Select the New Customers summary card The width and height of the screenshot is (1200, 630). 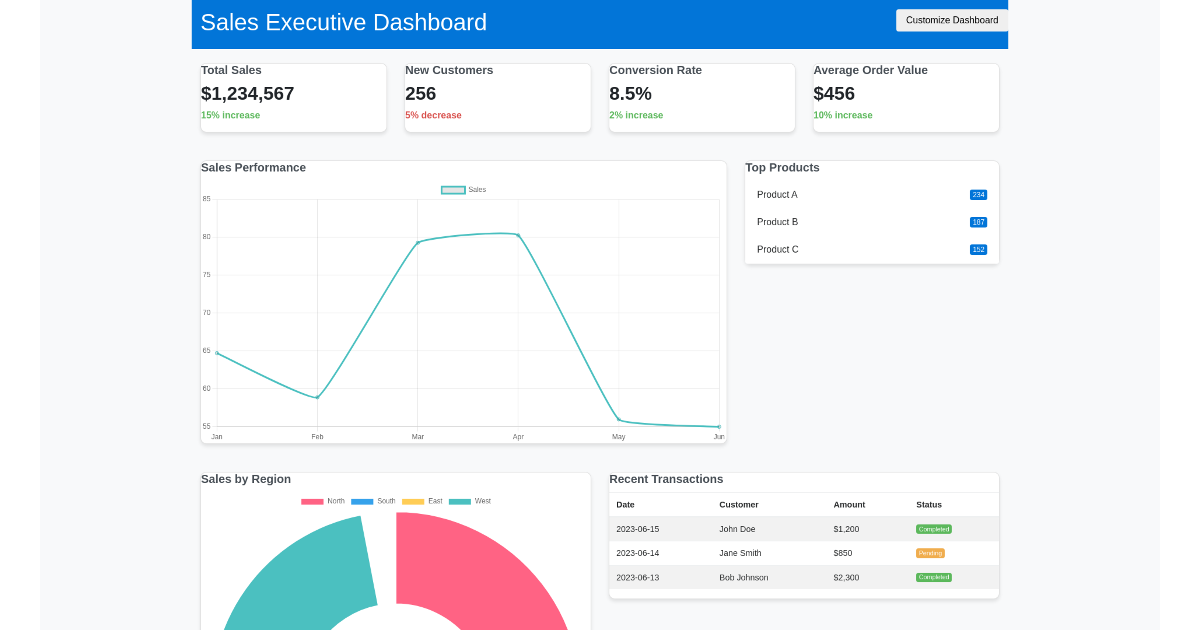click(497, 97)
